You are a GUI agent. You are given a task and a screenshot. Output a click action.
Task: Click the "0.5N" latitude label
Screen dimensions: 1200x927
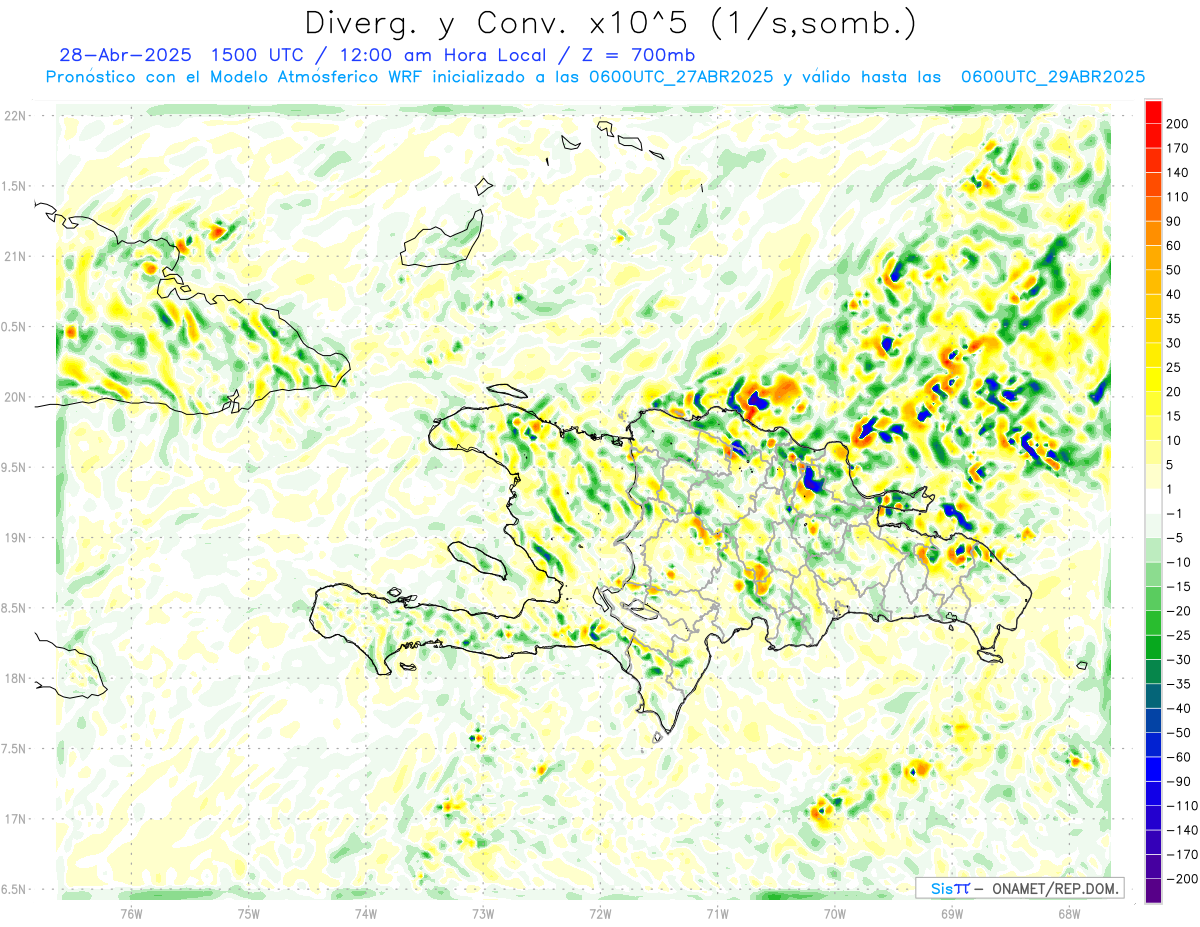point(15,327)
